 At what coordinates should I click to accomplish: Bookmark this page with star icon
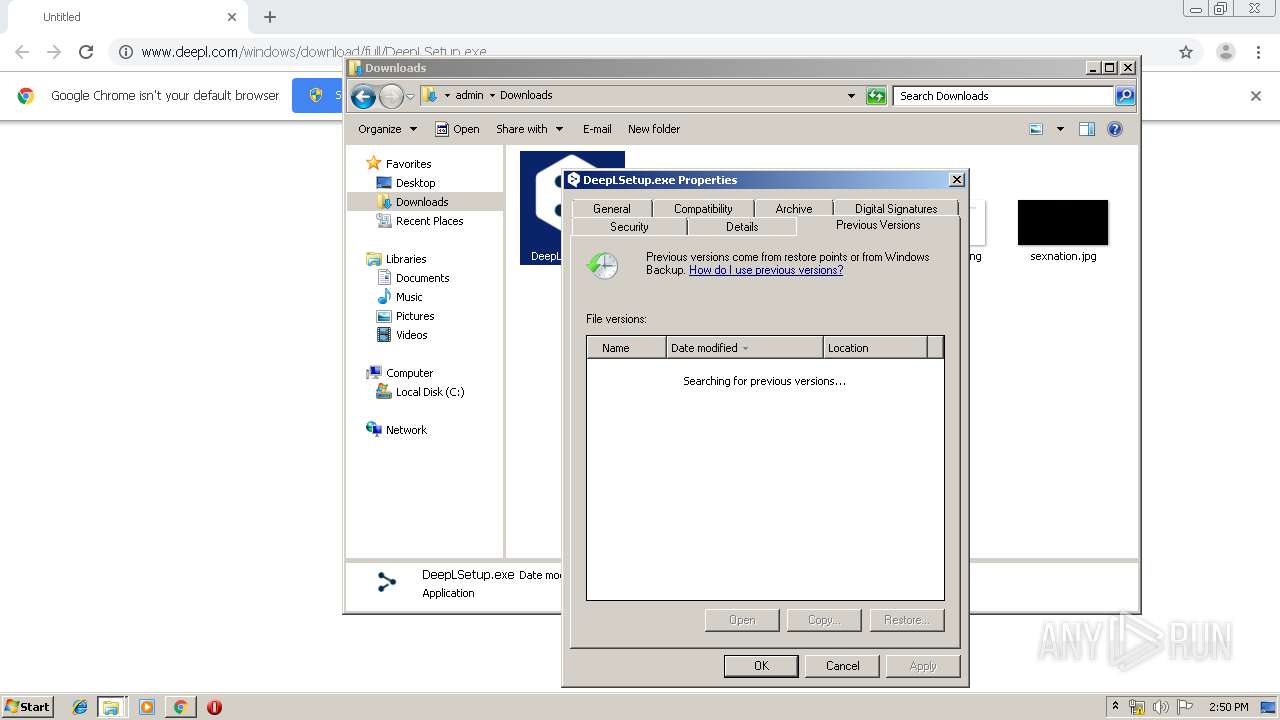point(1186,52)
